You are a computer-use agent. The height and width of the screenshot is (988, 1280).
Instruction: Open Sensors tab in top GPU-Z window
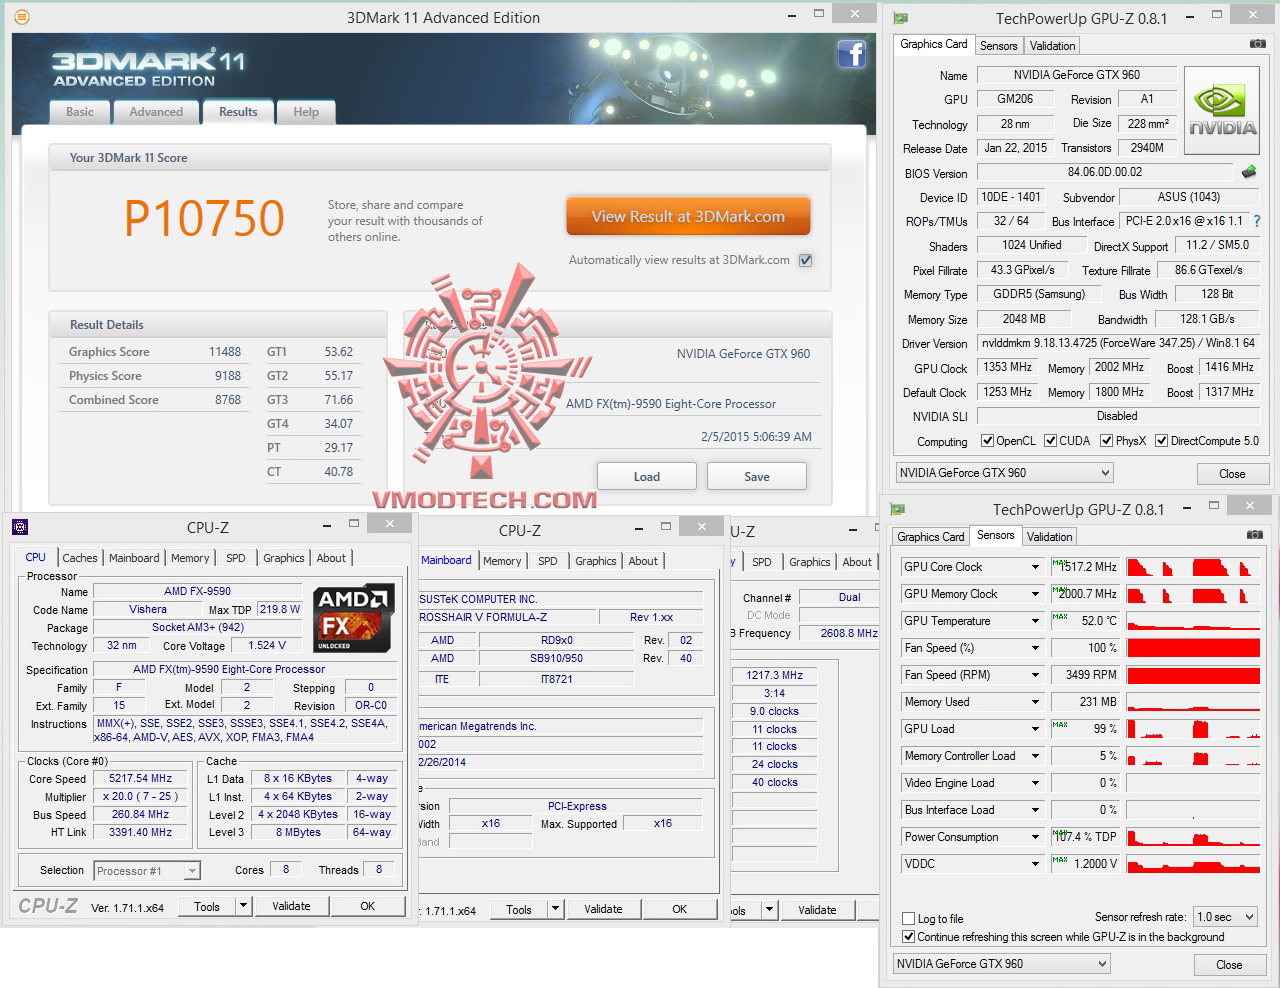(x=998, y=45)
